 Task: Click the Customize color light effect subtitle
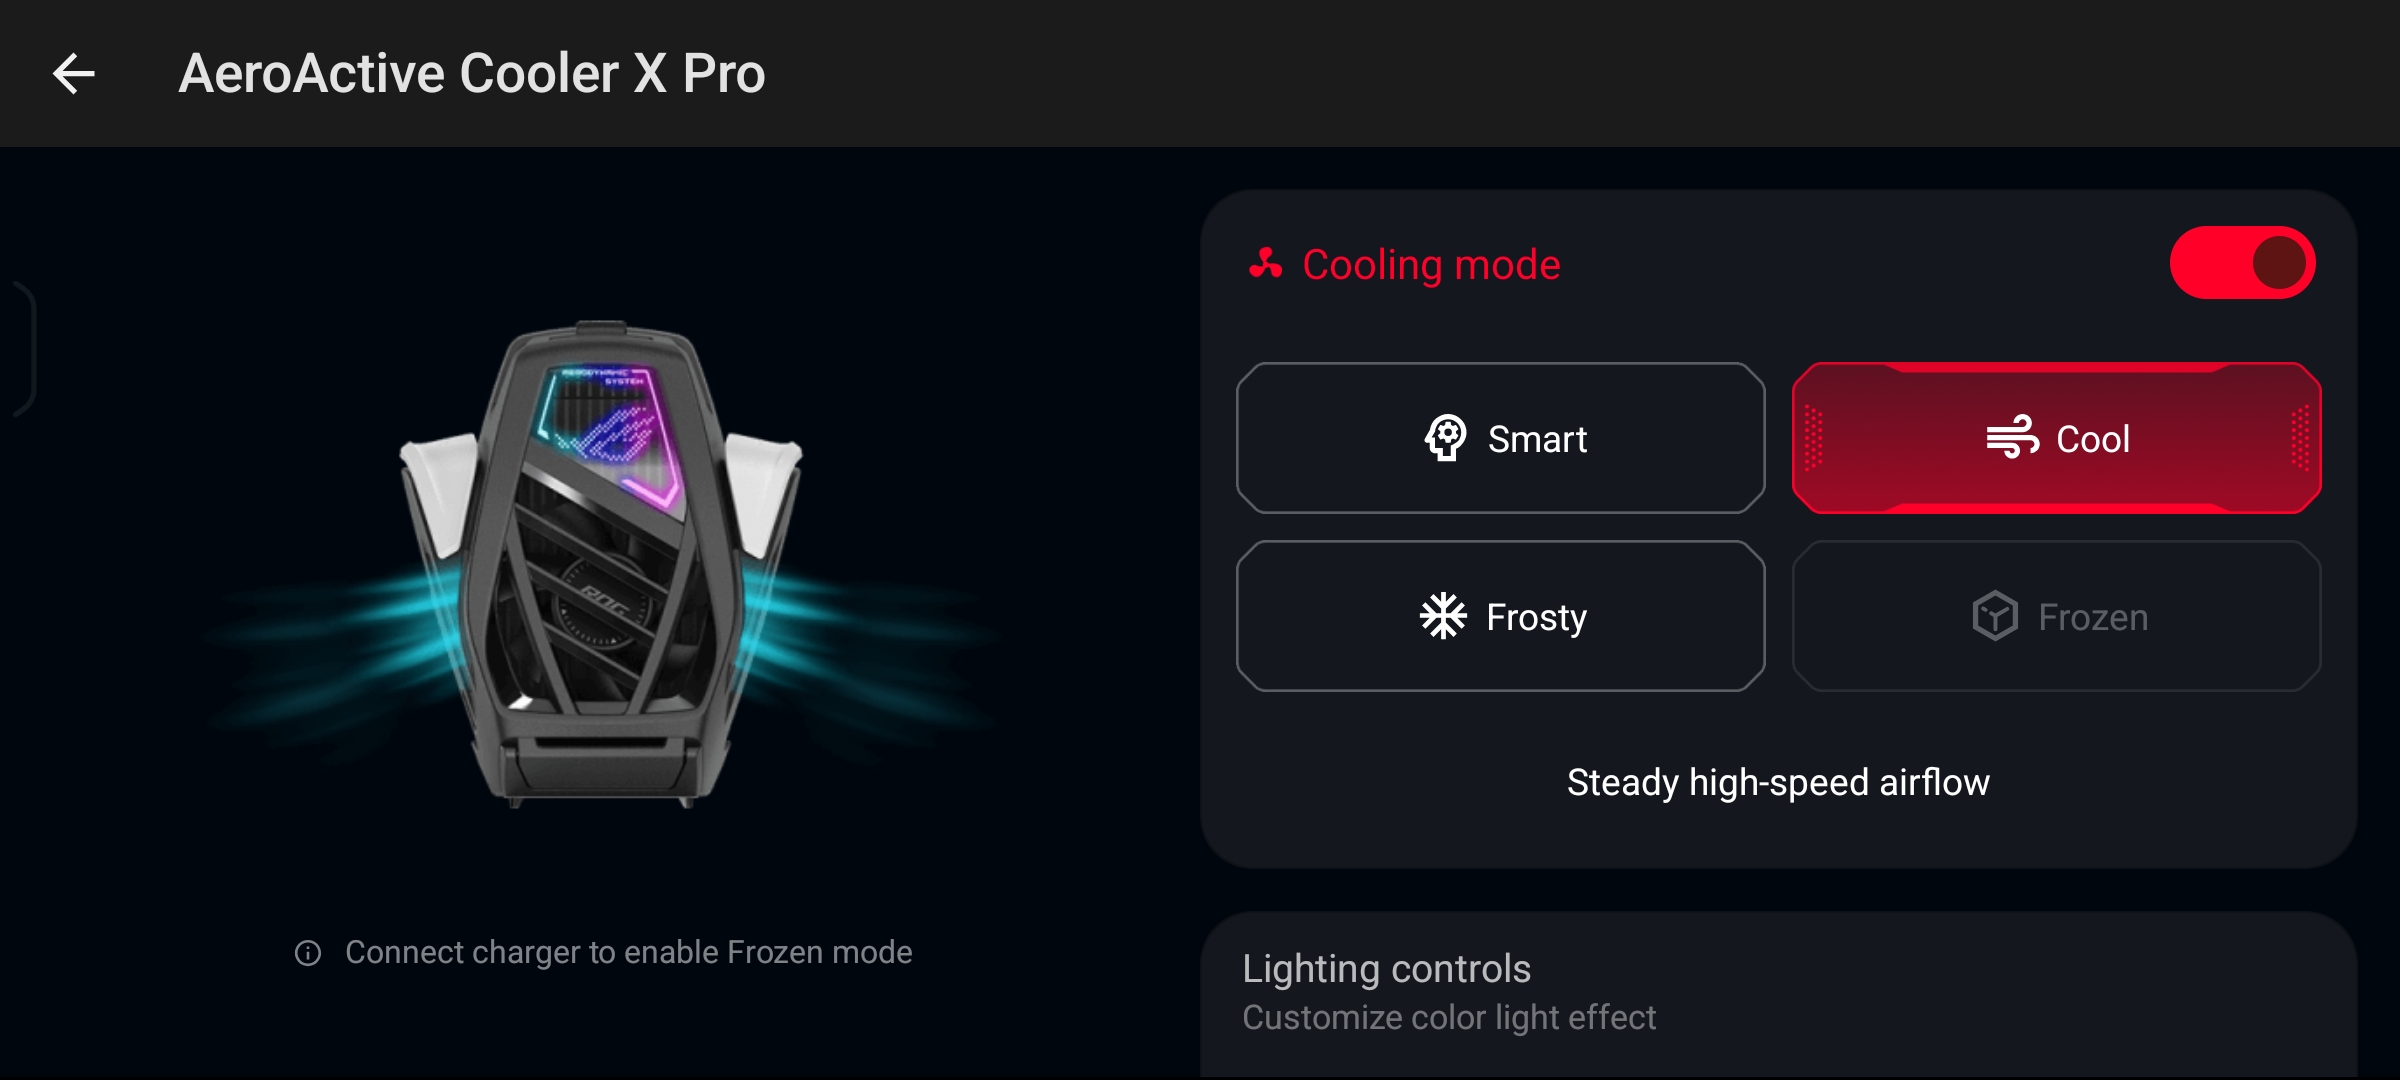point(1449,1018)
